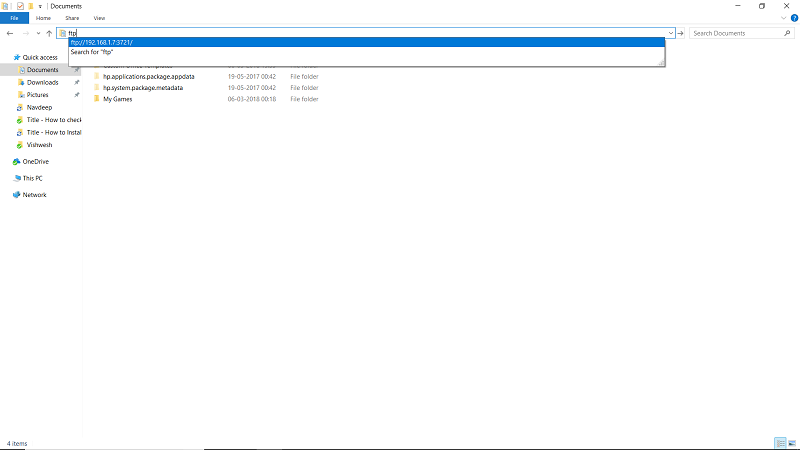Open the Help question mark icon
Screen dimensions: 800x450
[x=794, y=18]
